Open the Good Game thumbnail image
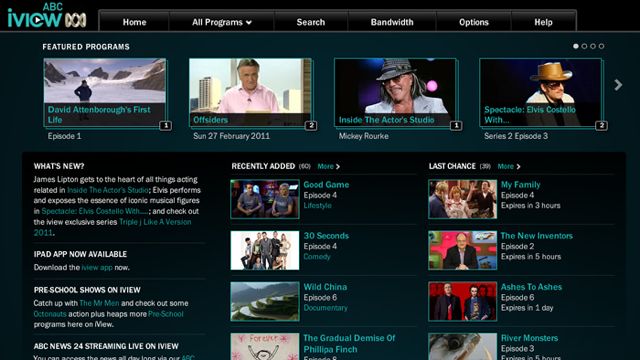This screenshot has width=640, height=360. [x=265, y=199]
